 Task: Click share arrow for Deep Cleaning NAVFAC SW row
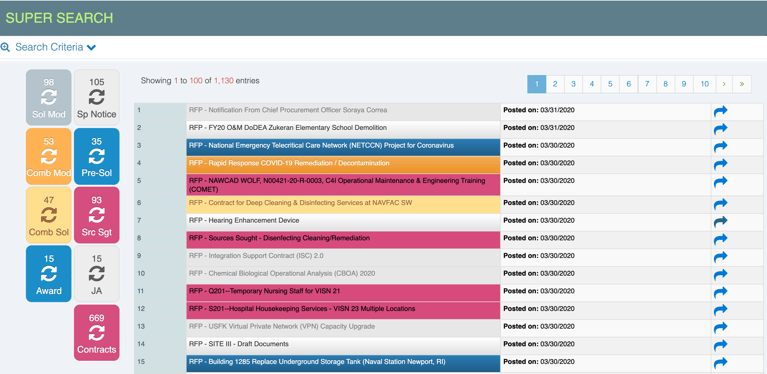721,204
